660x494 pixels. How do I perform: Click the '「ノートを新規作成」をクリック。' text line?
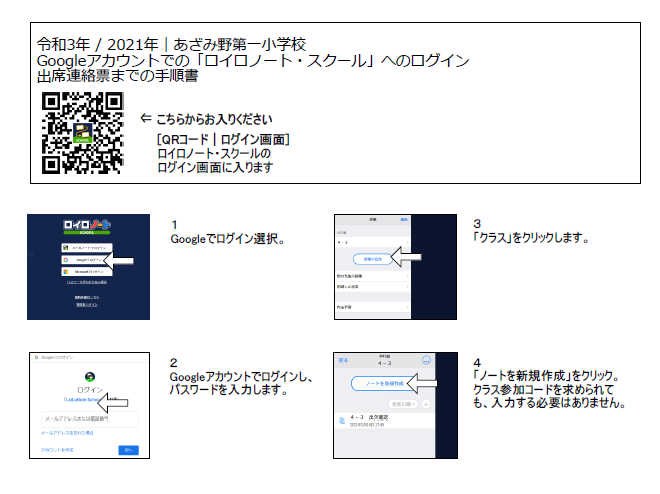click(x=546, y=375)
